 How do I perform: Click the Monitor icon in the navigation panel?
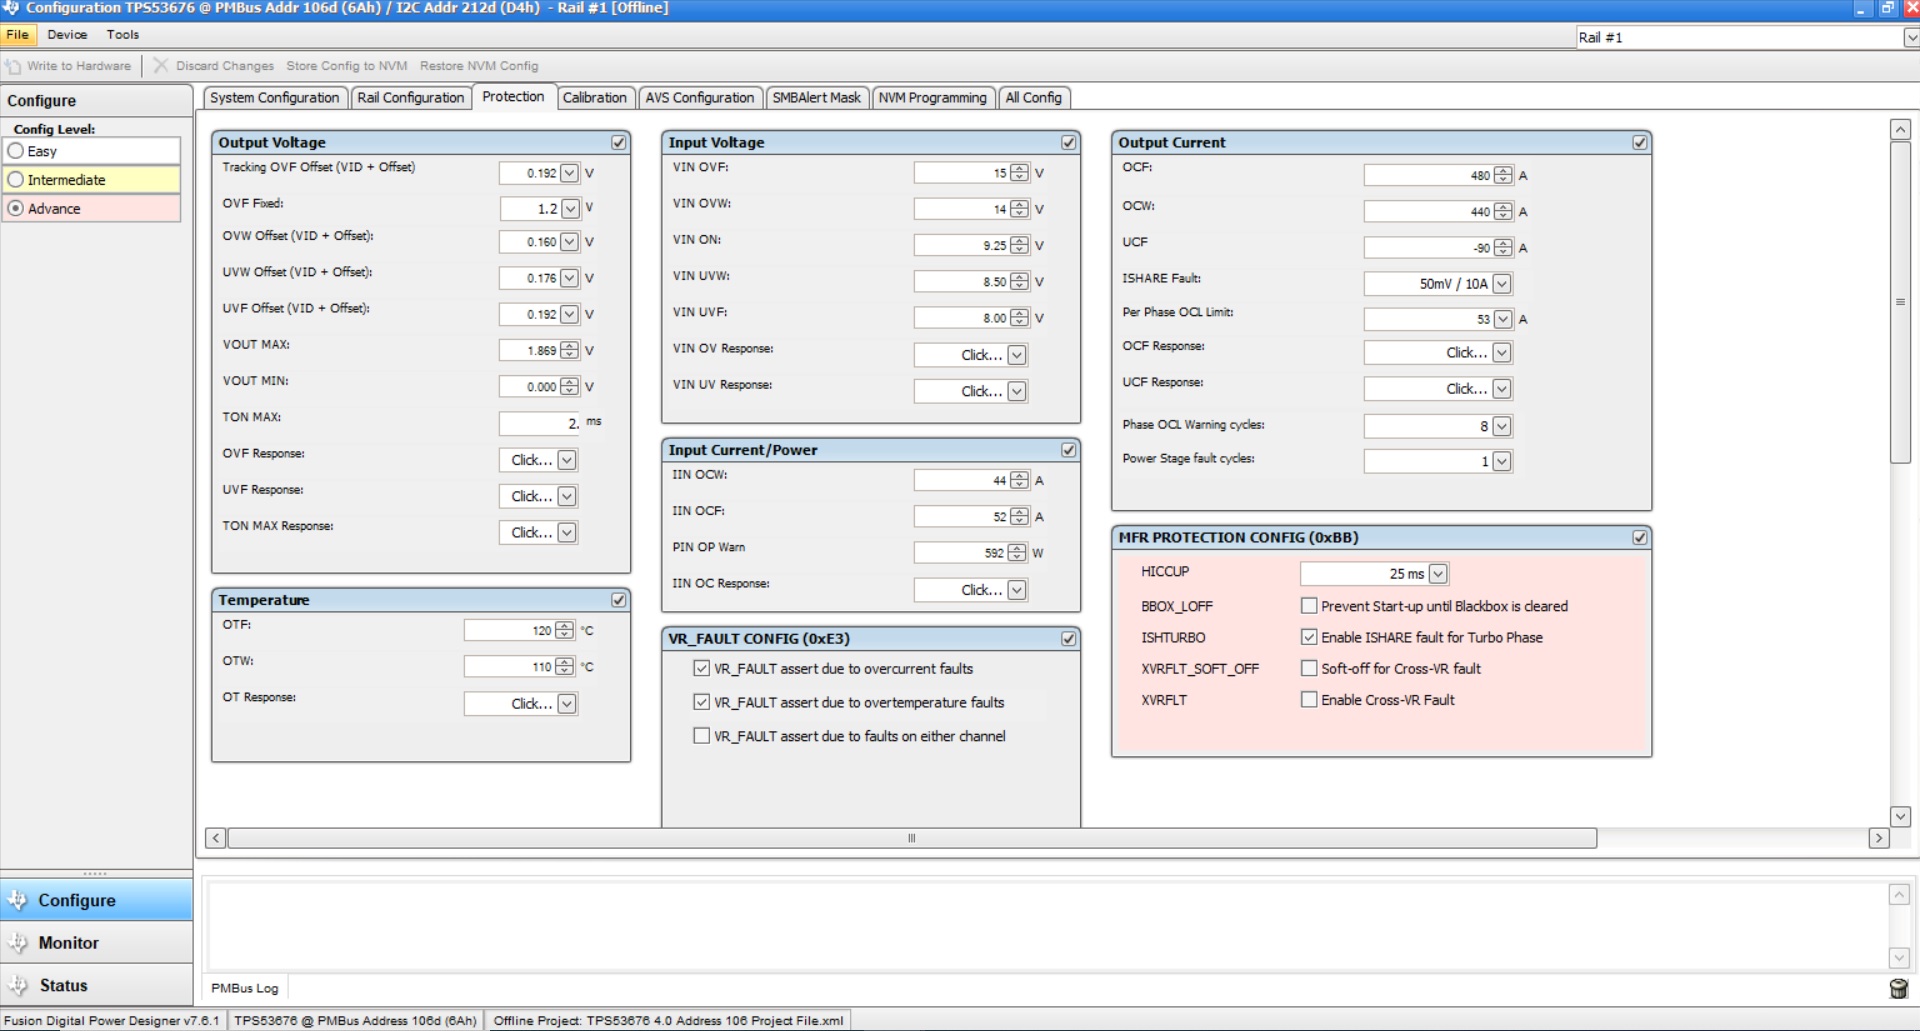click(18, 943)
